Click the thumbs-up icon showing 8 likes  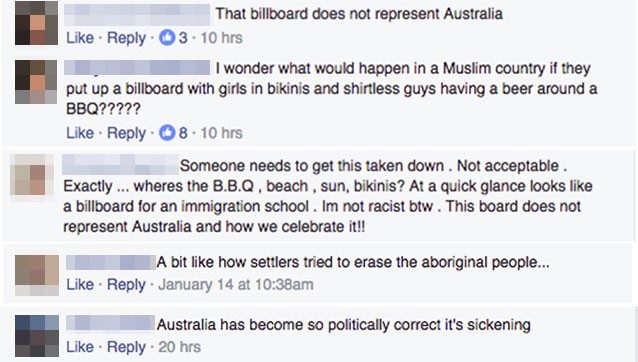tap(167, 133)
